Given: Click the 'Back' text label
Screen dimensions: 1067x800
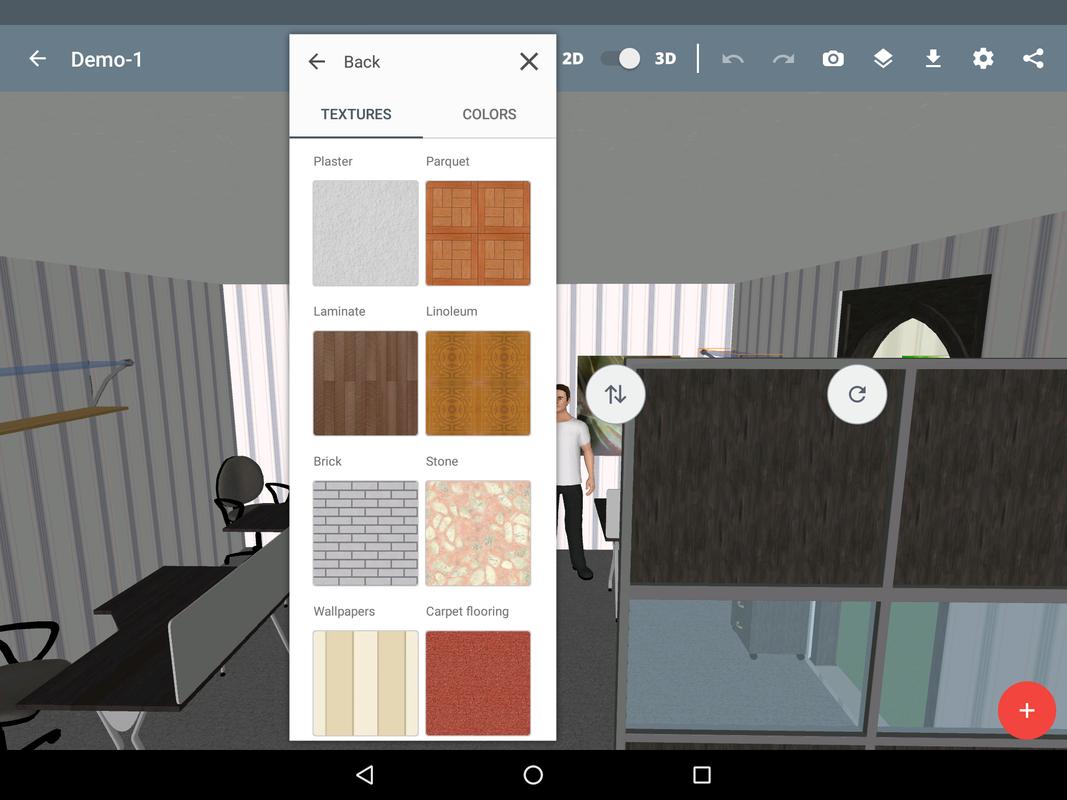Looking at the screenshot, I should [361, 62].
